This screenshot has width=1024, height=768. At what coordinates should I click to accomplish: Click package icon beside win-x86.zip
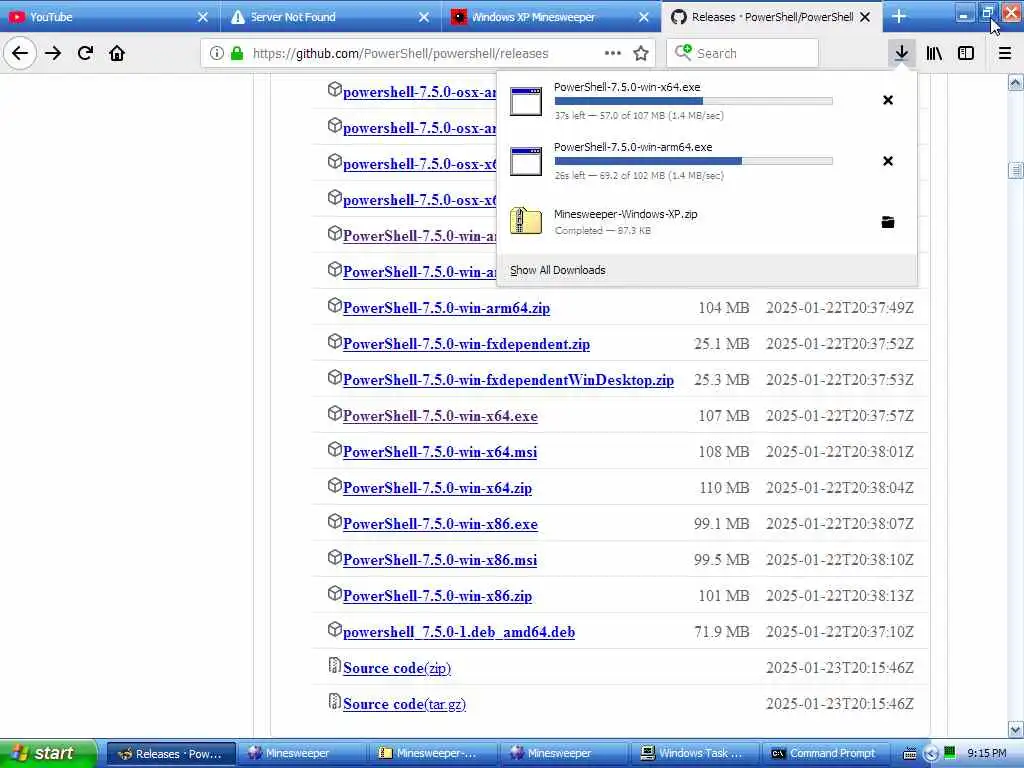point(334,593)
